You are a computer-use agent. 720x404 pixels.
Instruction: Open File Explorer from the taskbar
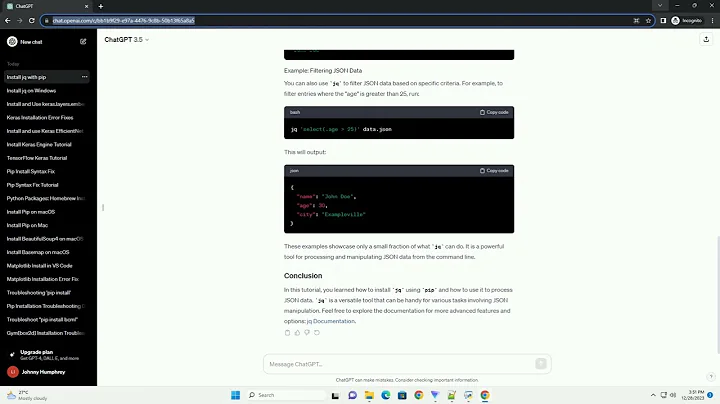[369, 395]
